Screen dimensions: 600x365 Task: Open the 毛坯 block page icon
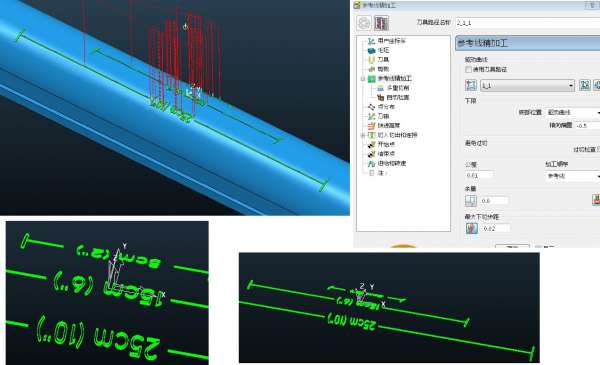(x=371, y=50)
